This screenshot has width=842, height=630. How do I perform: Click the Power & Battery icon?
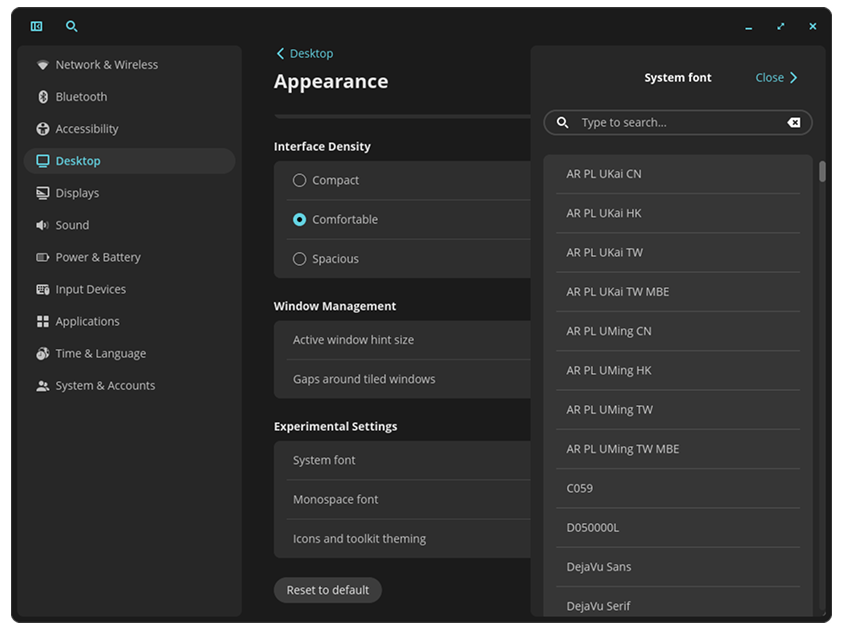pyautogui.click(x=43, y=257)
